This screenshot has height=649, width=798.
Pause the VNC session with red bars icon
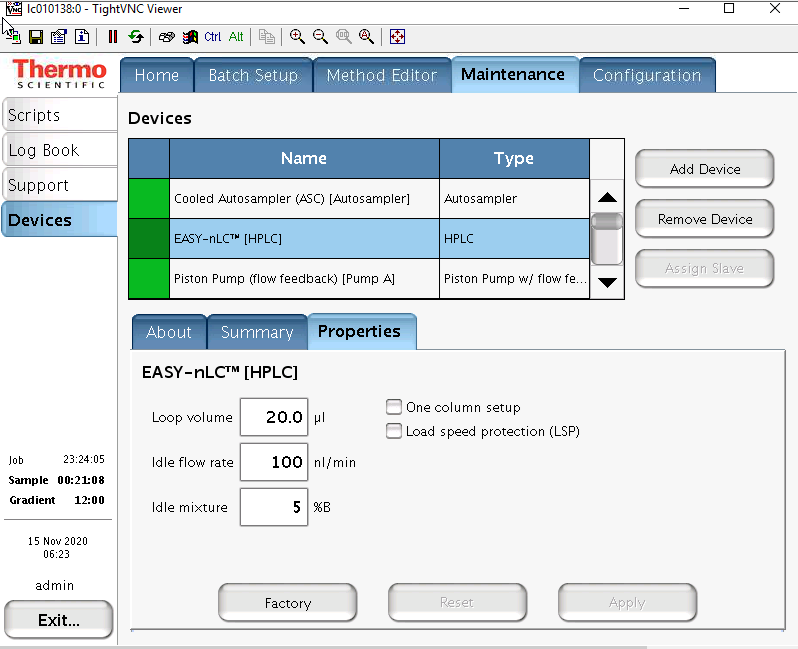tap(113, 37)
